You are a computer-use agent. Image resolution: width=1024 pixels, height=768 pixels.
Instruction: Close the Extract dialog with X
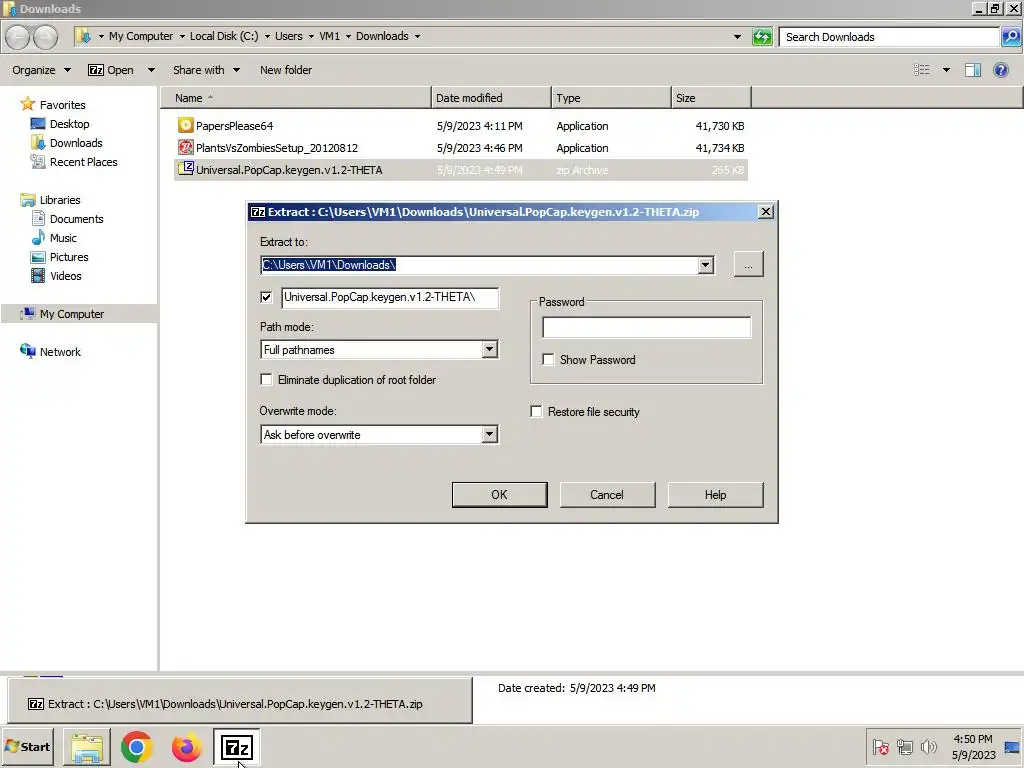(765, 212)
